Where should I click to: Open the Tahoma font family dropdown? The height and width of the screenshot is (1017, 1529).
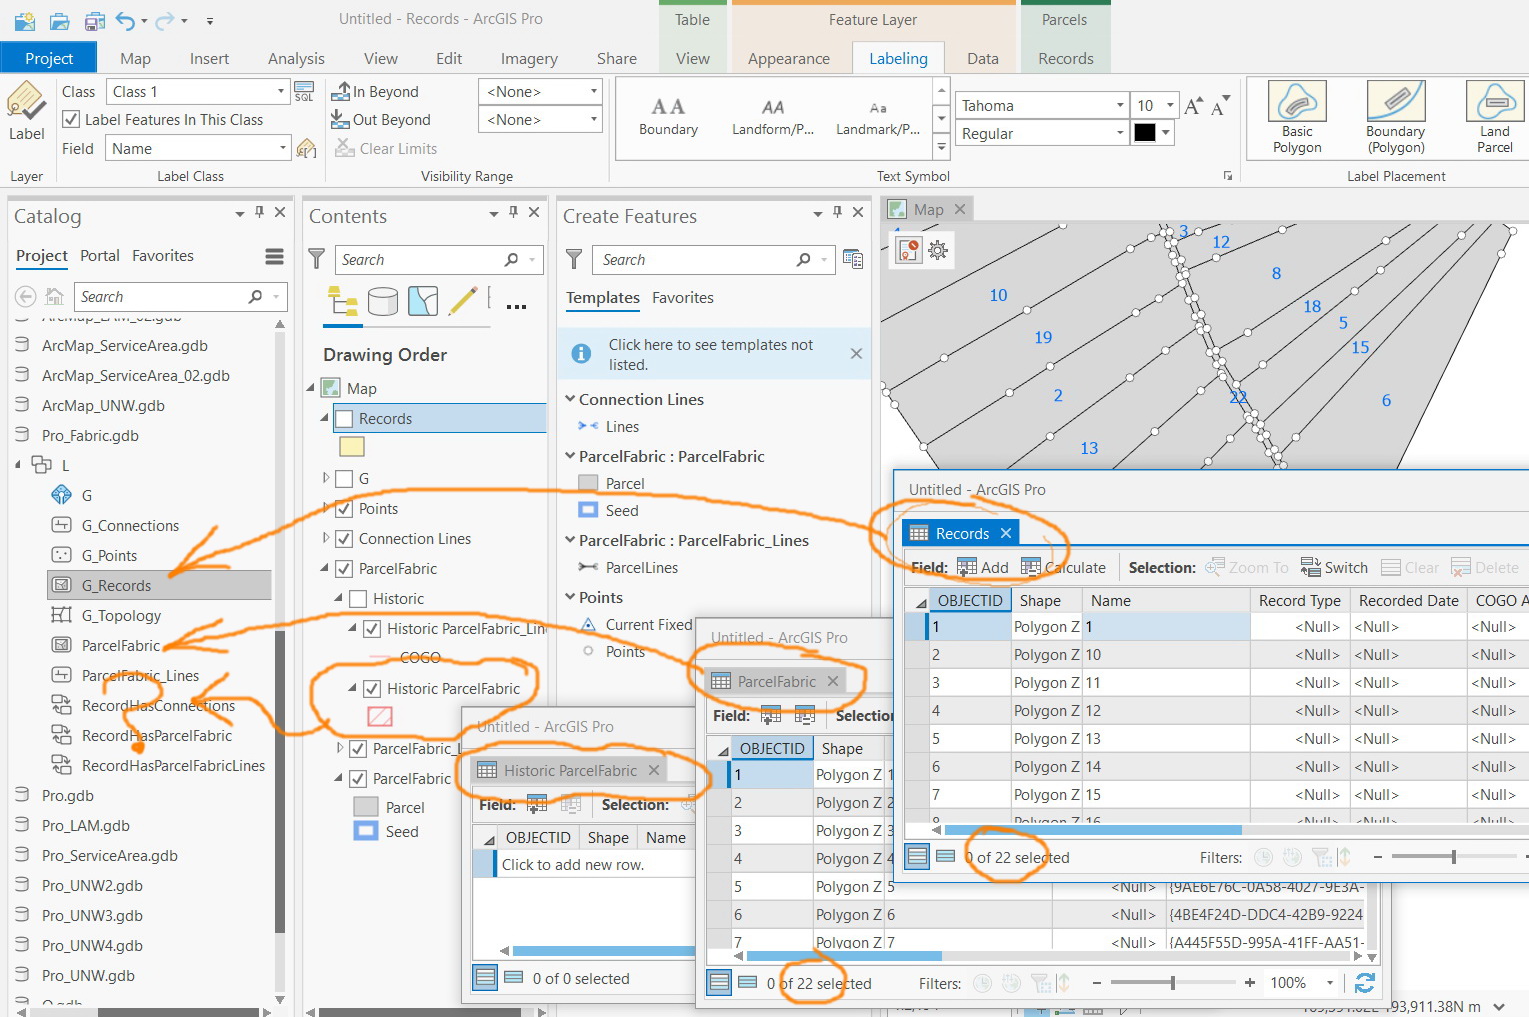pyautogui.click(x=1119, y=106)
